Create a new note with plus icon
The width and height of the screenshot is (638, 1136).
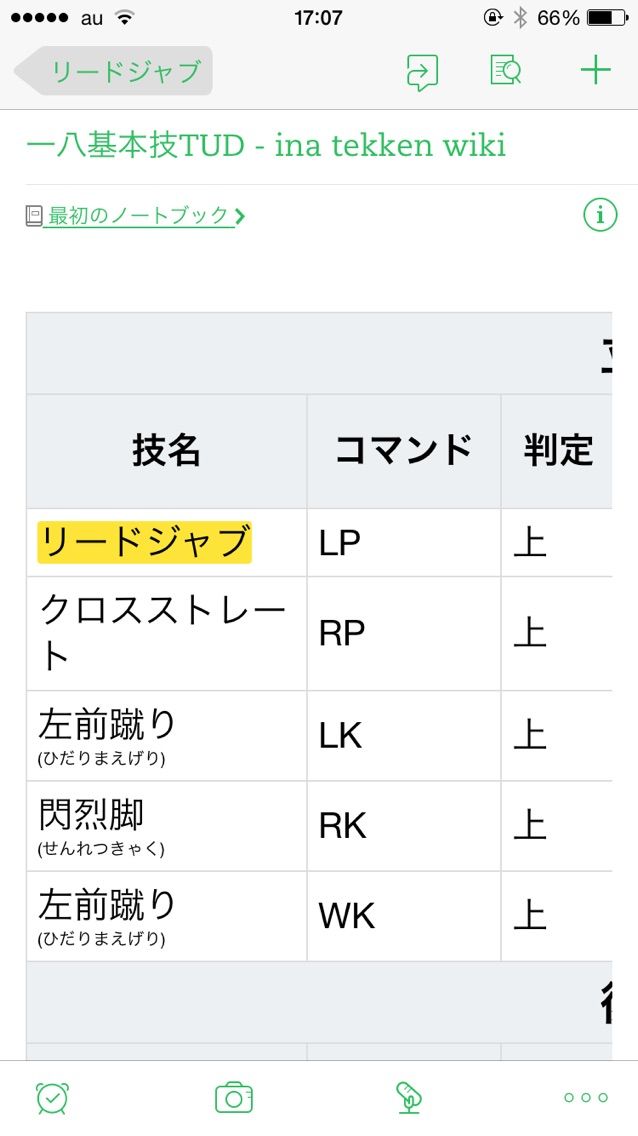pyautogui.click(x=595, y=70)
